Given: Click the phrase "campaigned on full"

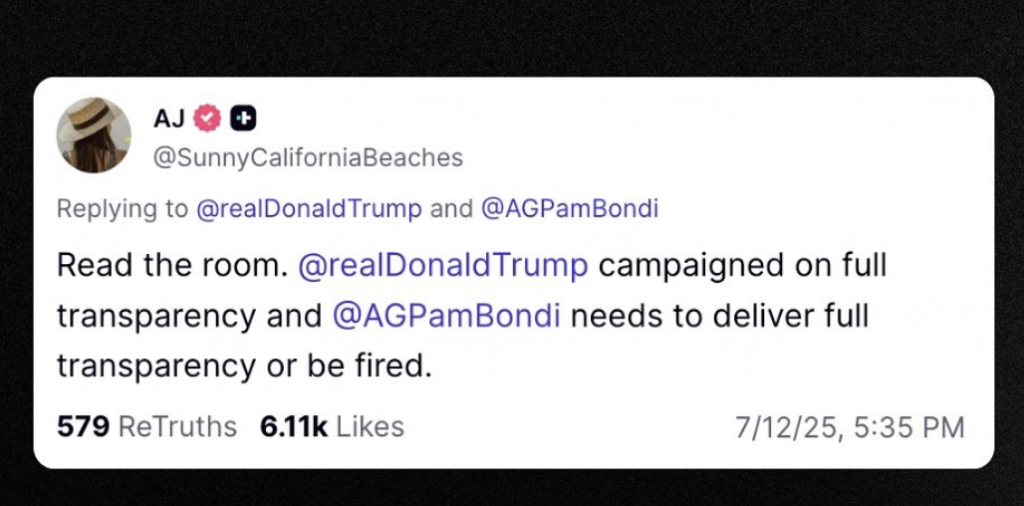Looking at the screenshot, I should tap(743, 265).
